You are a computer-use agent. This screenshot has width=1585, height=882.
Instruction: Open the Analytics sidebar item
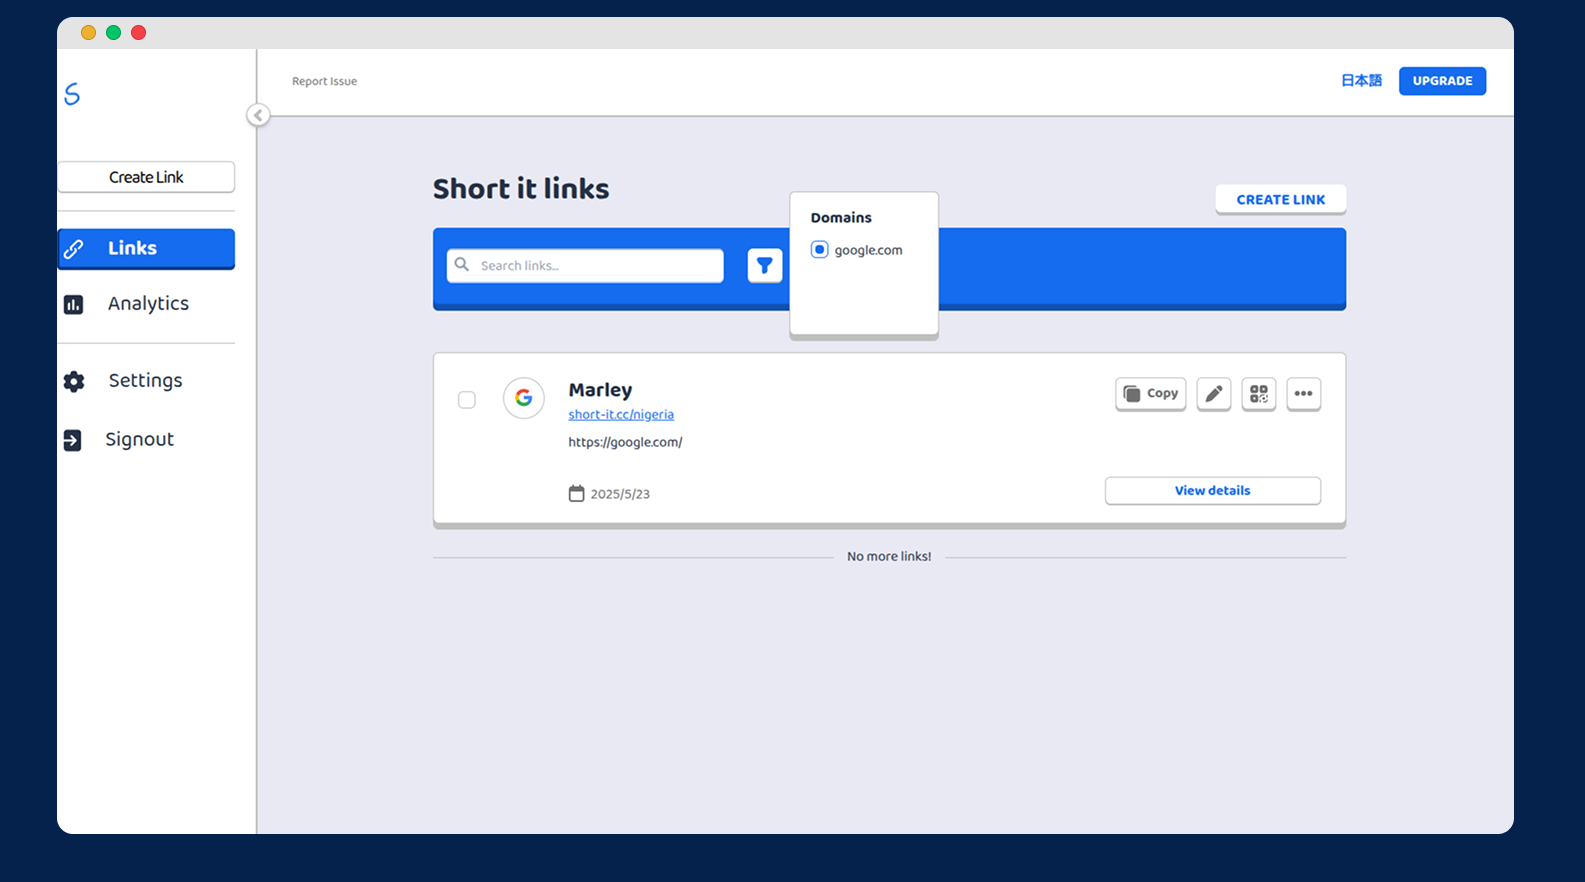pos(147,304)
